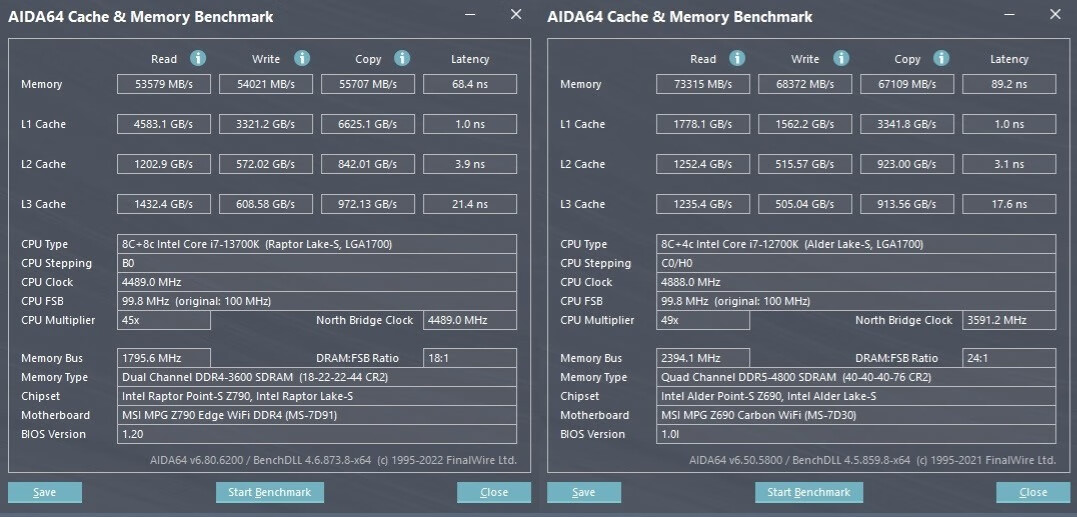Click the 68.4 ns memory latency field

pos(470,84)
